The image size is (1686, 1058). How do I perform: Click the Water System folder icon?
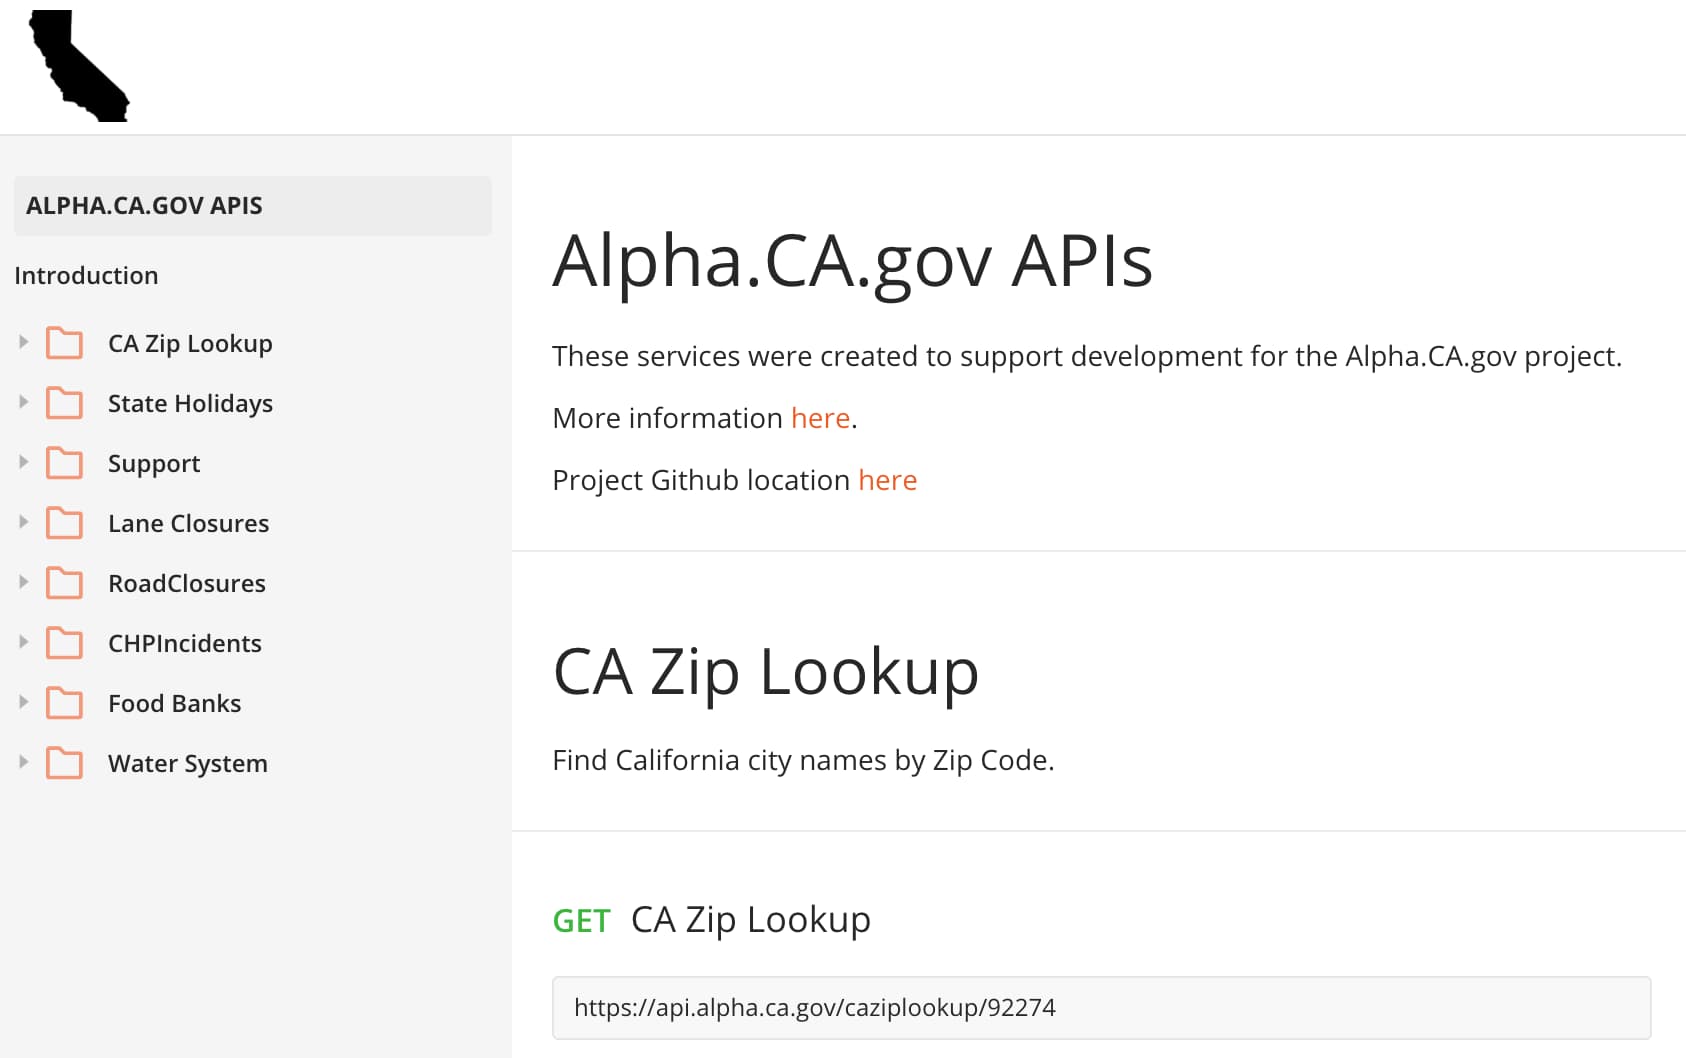click(x=65, y=763)
